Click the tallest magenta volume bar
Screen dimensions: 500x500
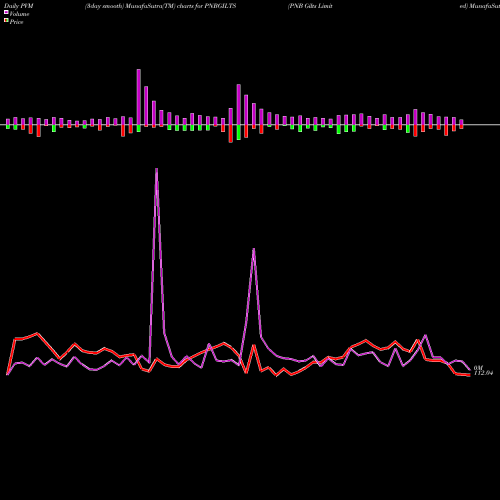[x=139, y=97]
